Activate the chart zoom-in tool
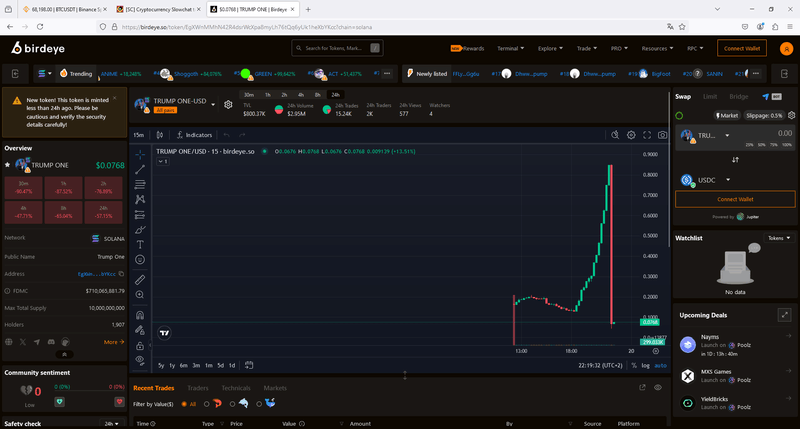 140,295
